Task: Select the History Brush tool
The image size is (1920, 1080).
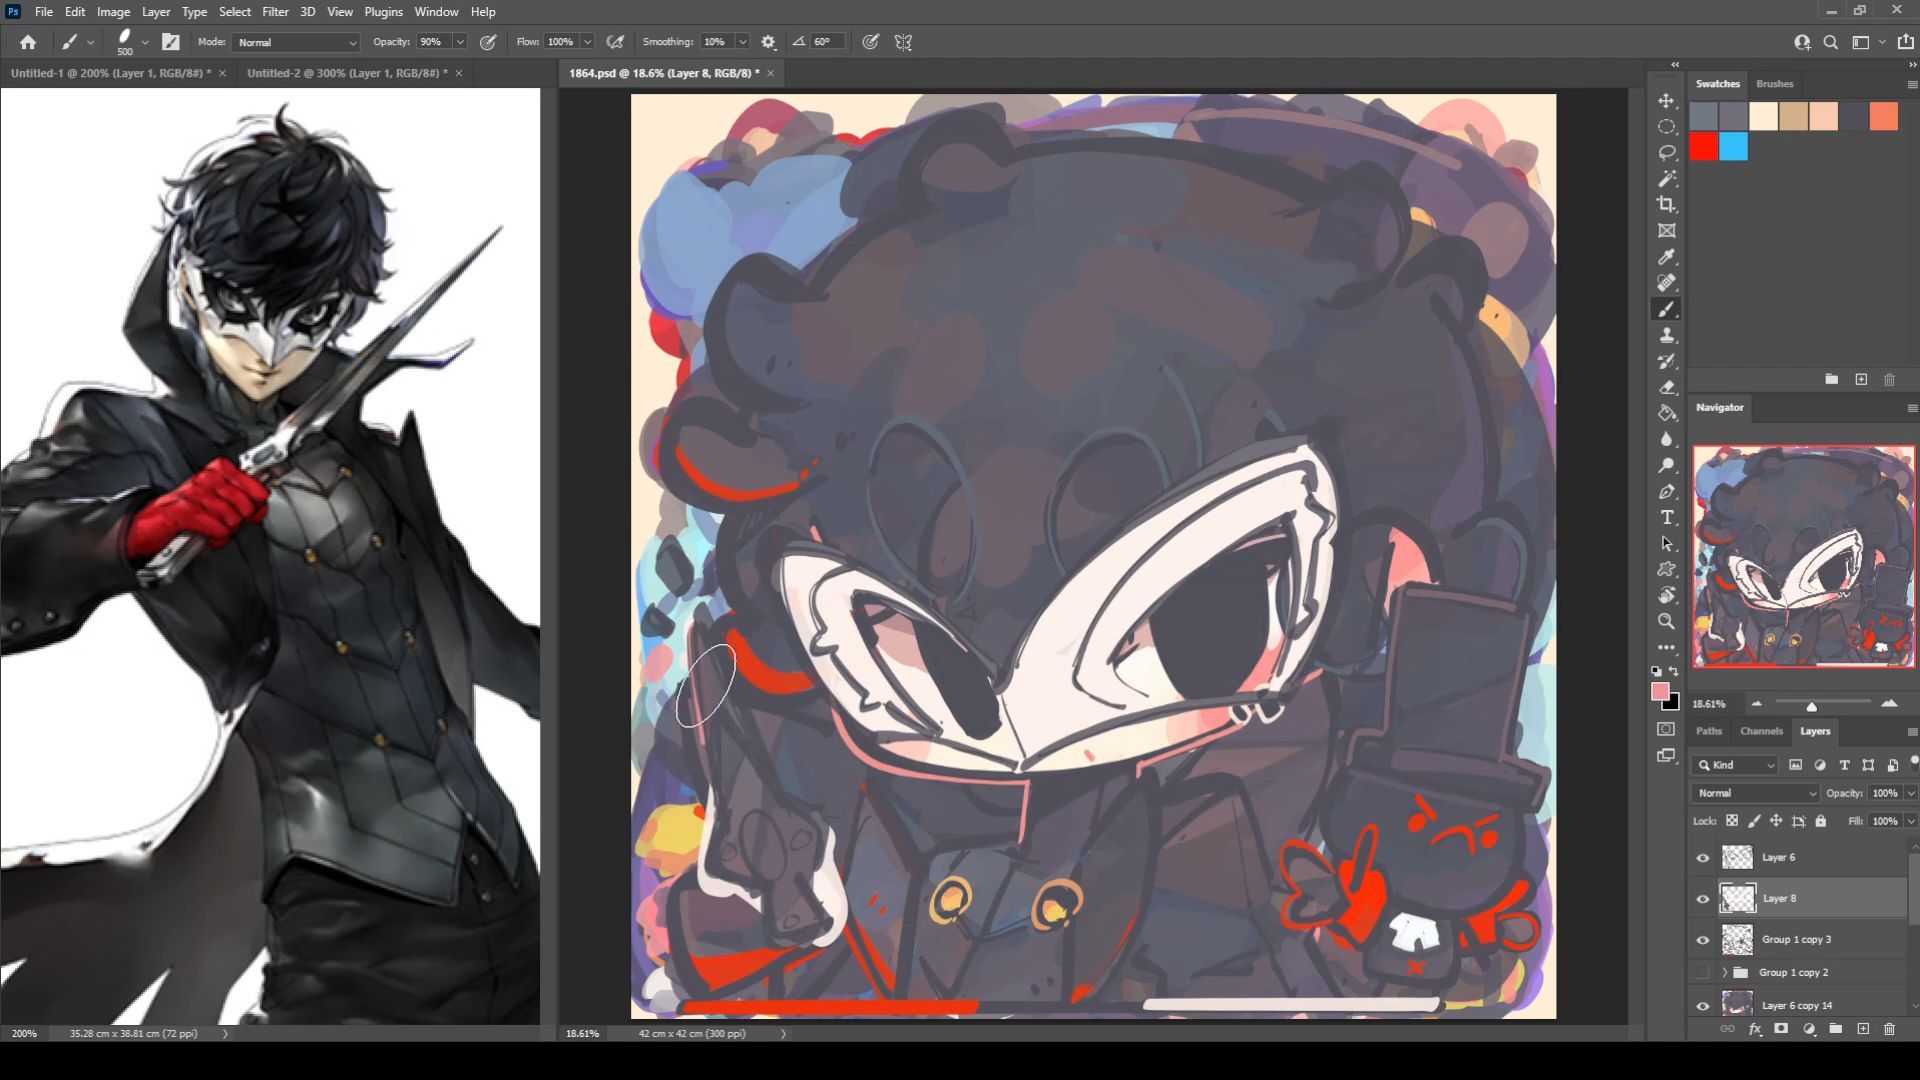Action: point(1666,361)
